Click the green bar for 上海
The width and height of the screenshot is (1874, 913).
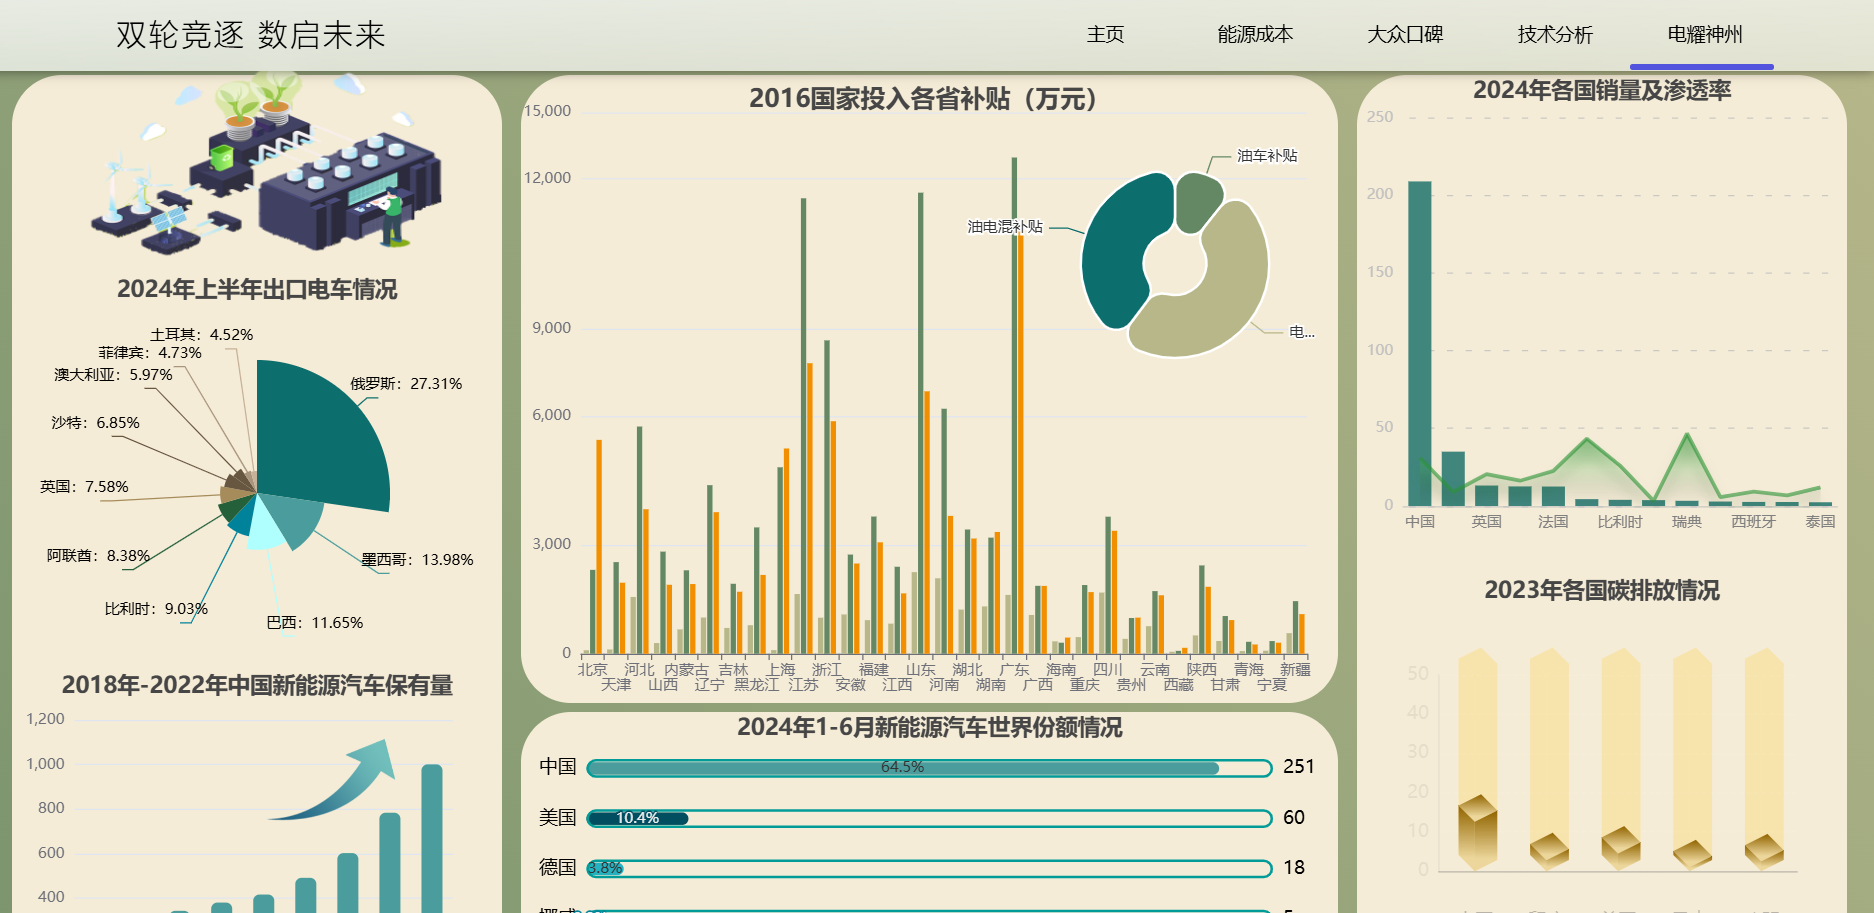(780, 560)
